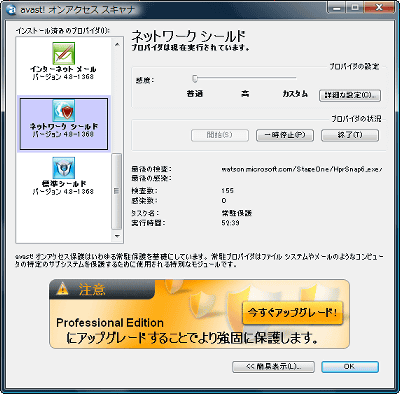Image resolution: width=400 pixels, height=394 pixels.
Task: Close the avast! on-access scanner window
Action: [378, 8]
